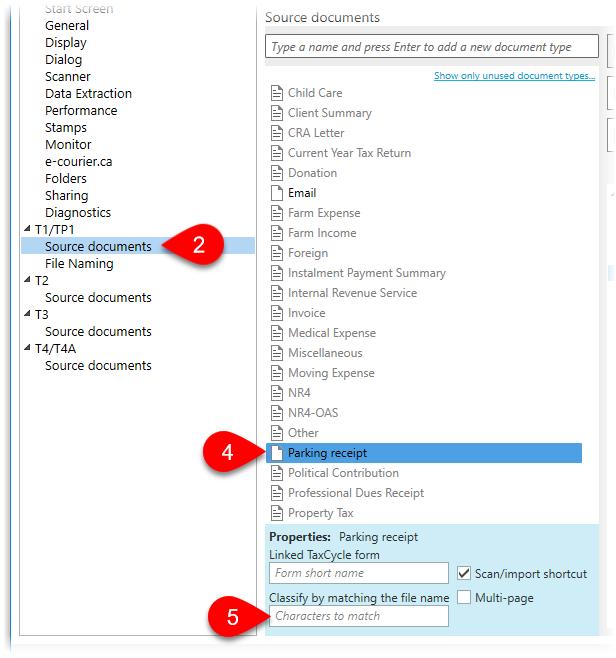
Task: Click the document icon next to CRA Letter
Action: pyautogui.click(x=277, y=133)
